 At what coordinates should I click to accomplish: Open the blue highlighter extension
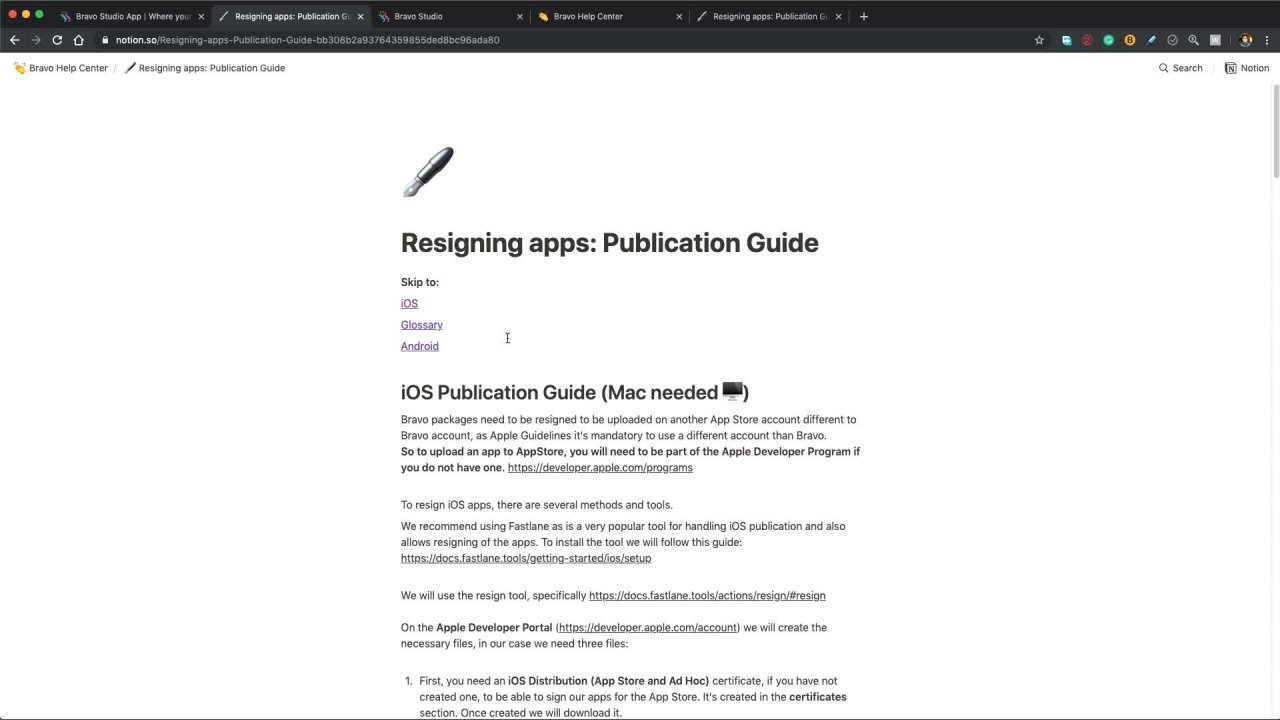pos(1151,40)
